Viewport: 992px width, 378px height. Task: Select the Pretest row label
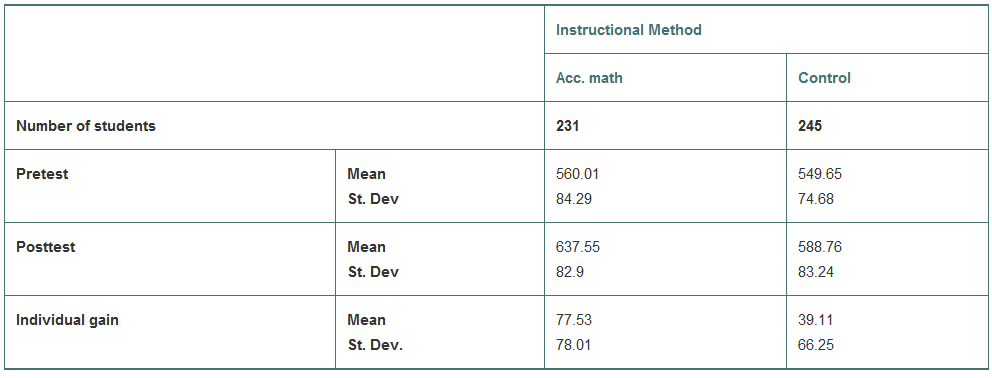[42, 174]
